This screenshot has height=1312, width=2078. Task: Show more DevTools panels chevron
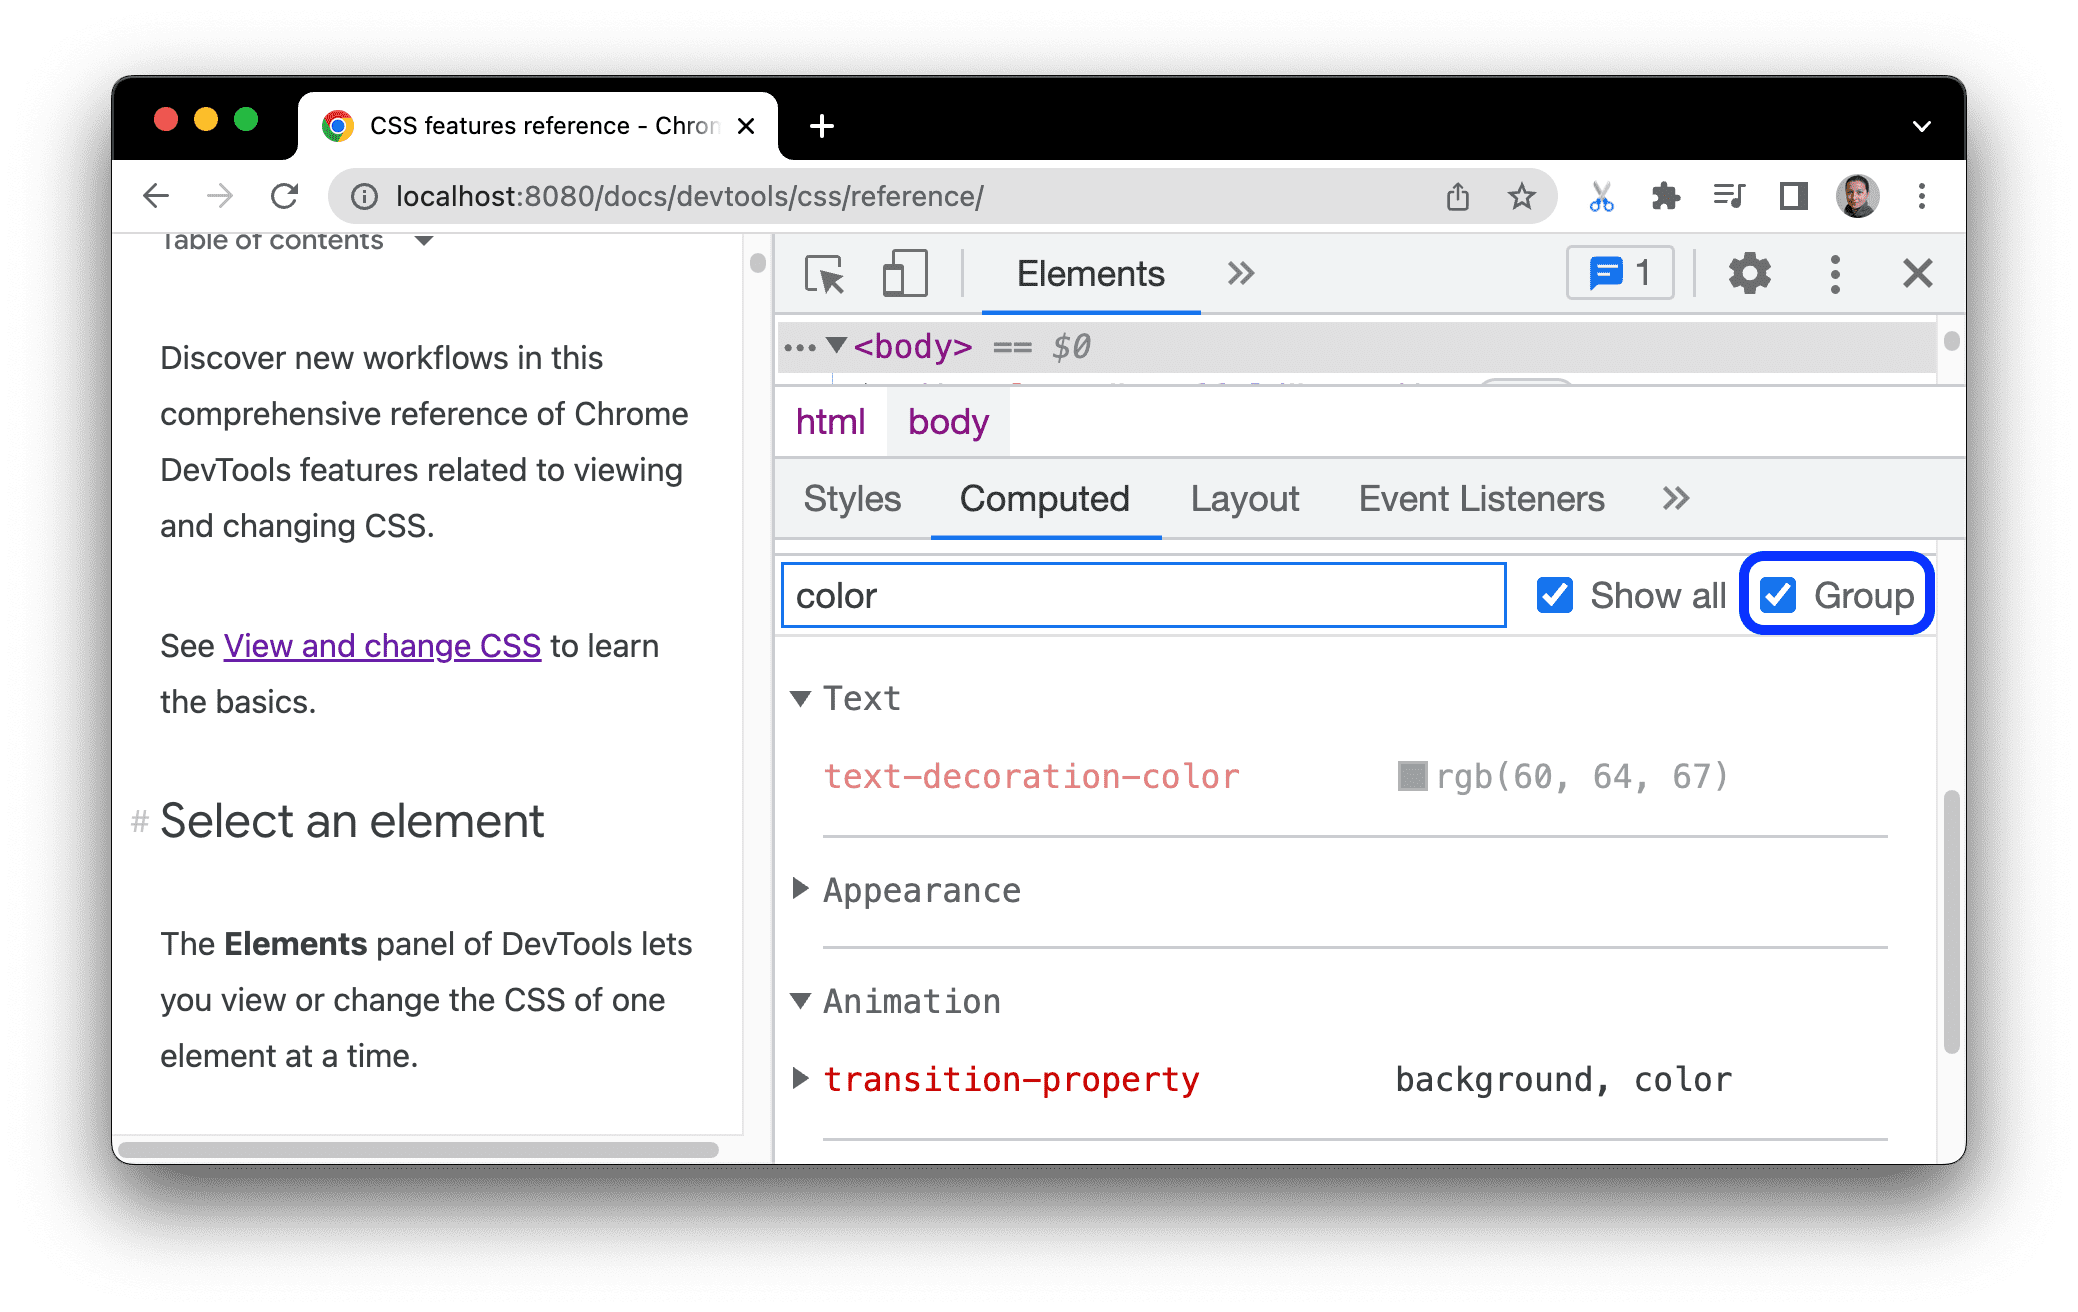1241,273
